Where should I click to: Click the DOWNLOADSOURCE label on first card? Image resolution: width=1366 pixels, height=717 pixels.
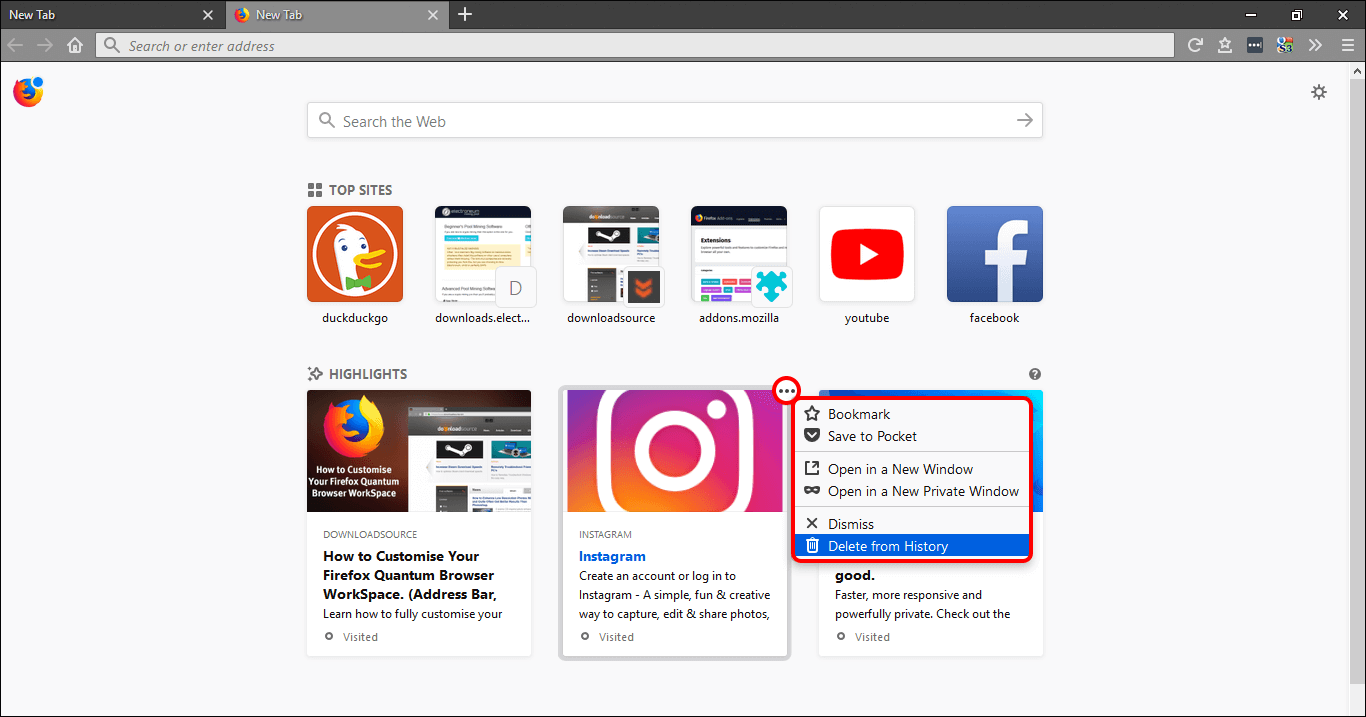[370, 534]
